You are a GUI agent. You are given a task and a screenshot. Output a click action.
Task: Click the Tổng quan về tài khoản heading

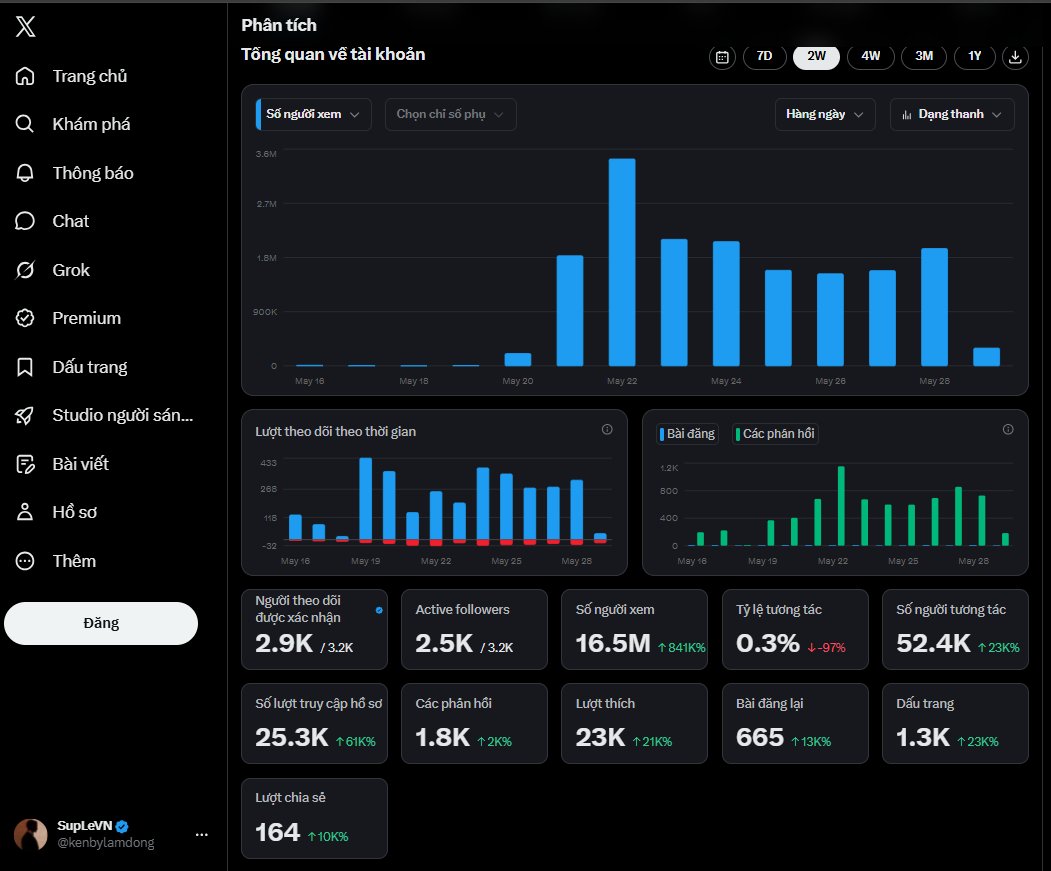[x=333, y=54]
